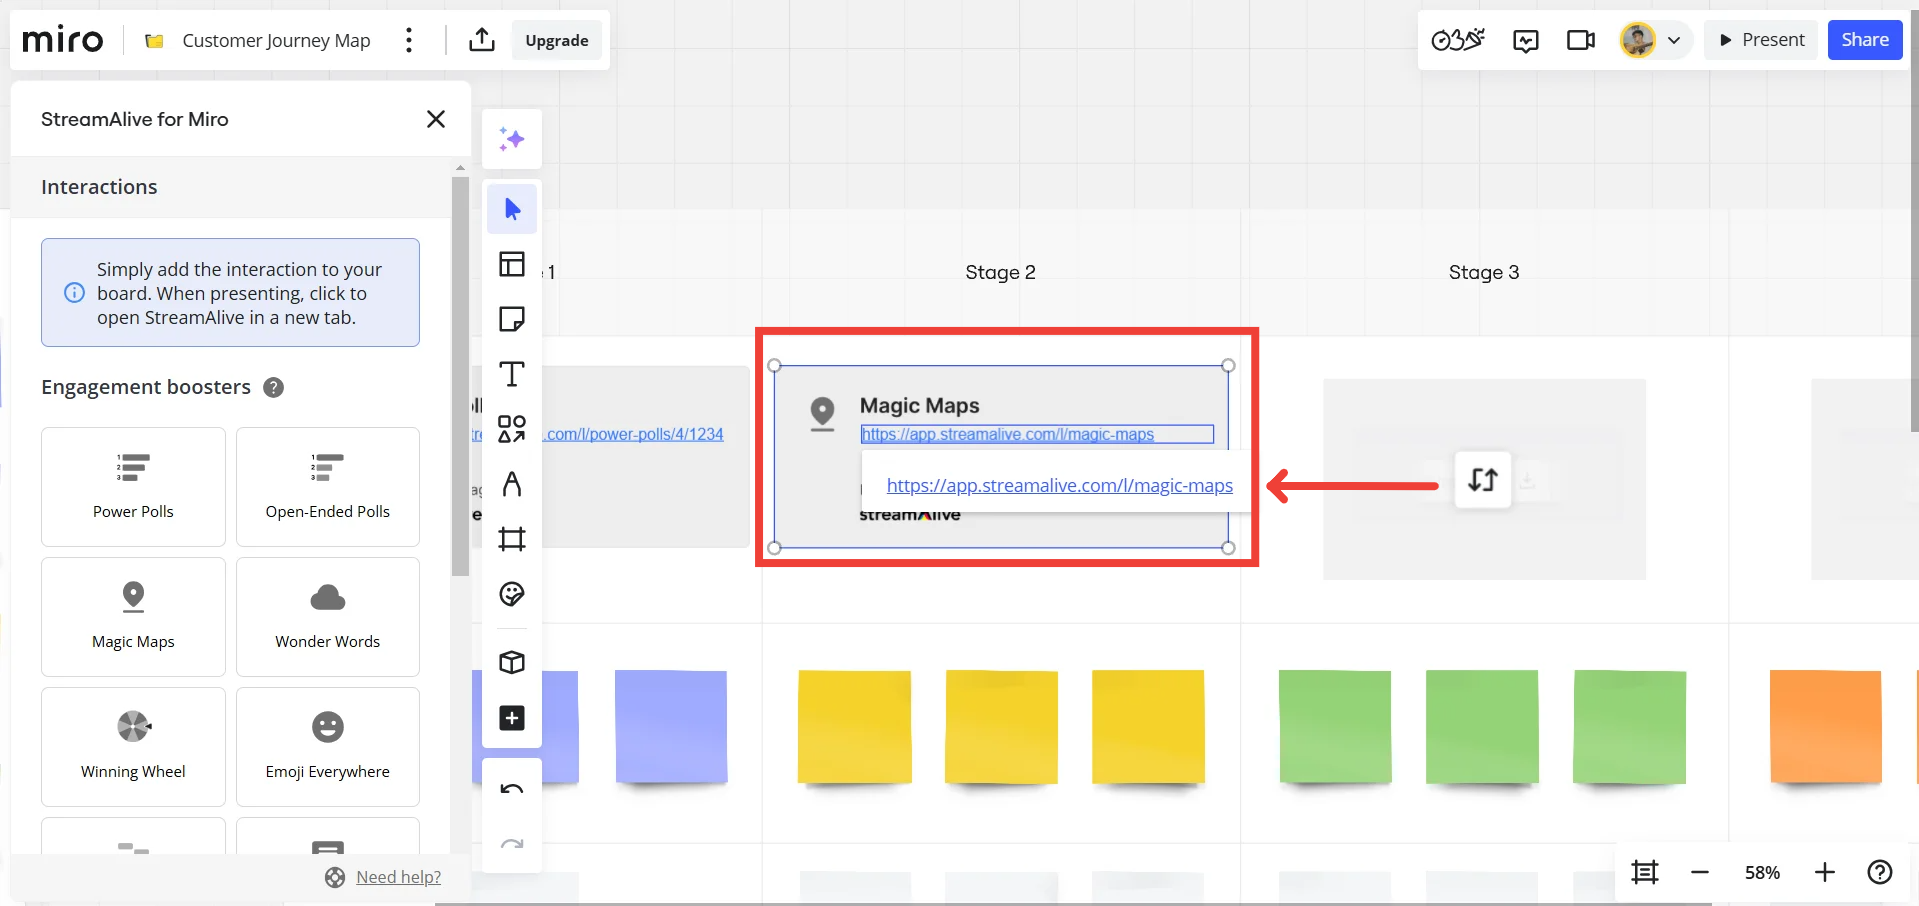Click the Upgrade button
This screenshot has width=1919, height=906.
tap(557, 40)
